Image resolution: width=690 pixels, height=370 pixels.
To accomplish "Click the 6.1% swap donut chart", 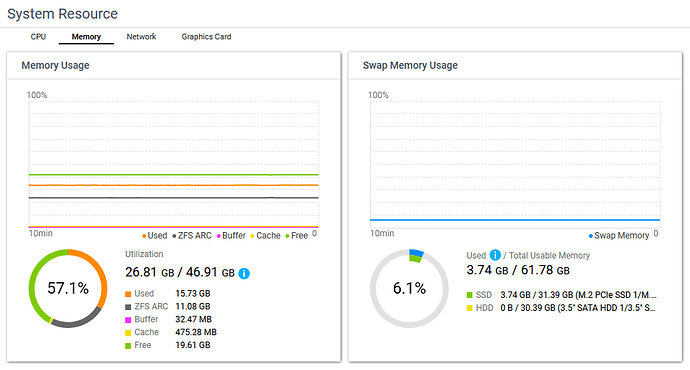I will tap(409, 289).
